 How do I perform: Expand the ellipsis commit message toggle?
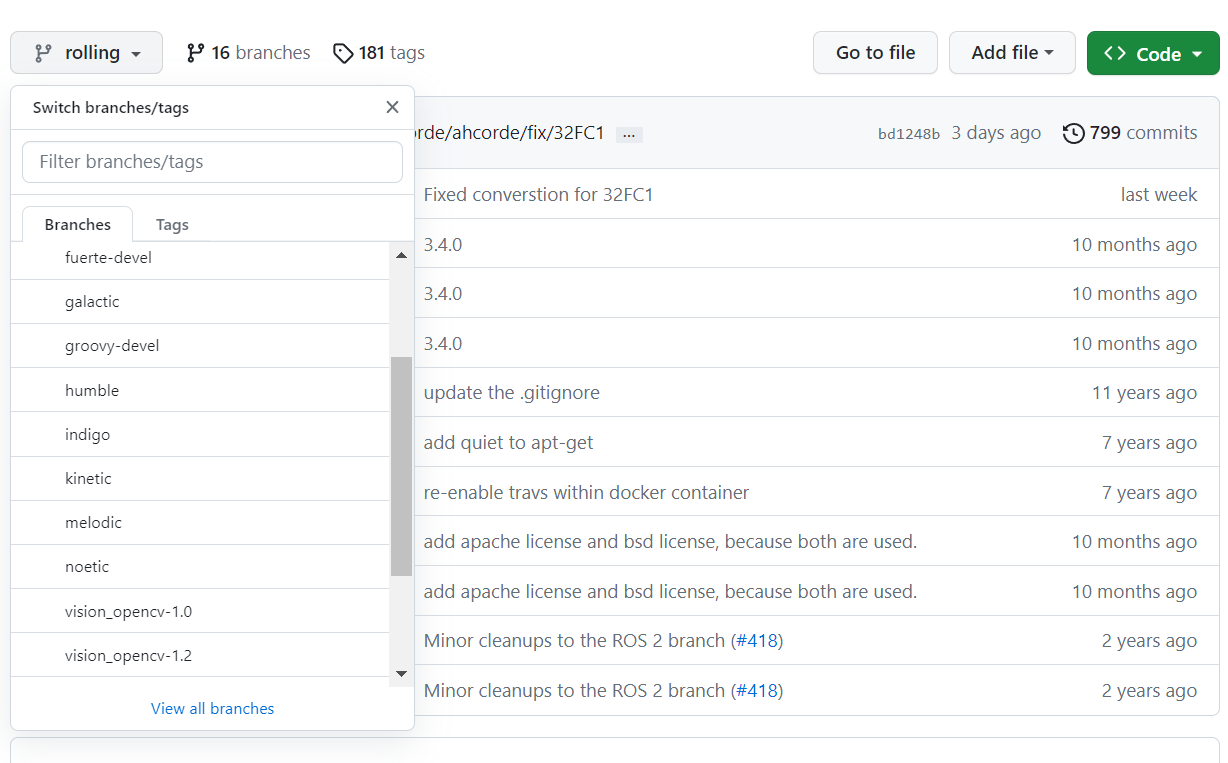pyautogui.click(x=629, y=134)
